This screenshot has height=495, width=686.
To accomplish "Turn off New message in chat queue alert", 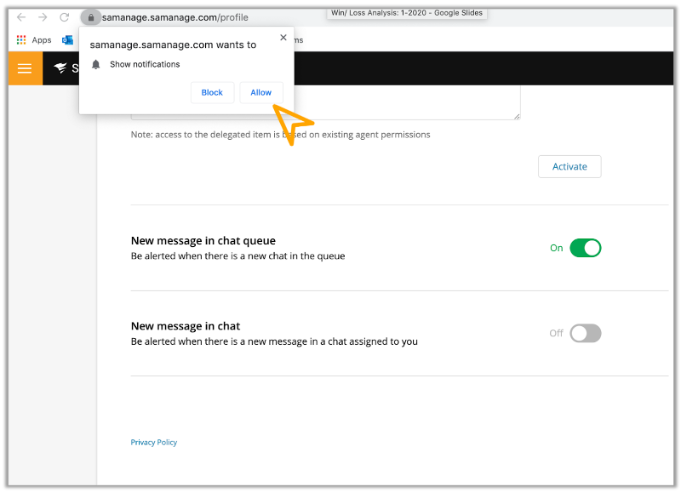I will (x=585, y=248).
